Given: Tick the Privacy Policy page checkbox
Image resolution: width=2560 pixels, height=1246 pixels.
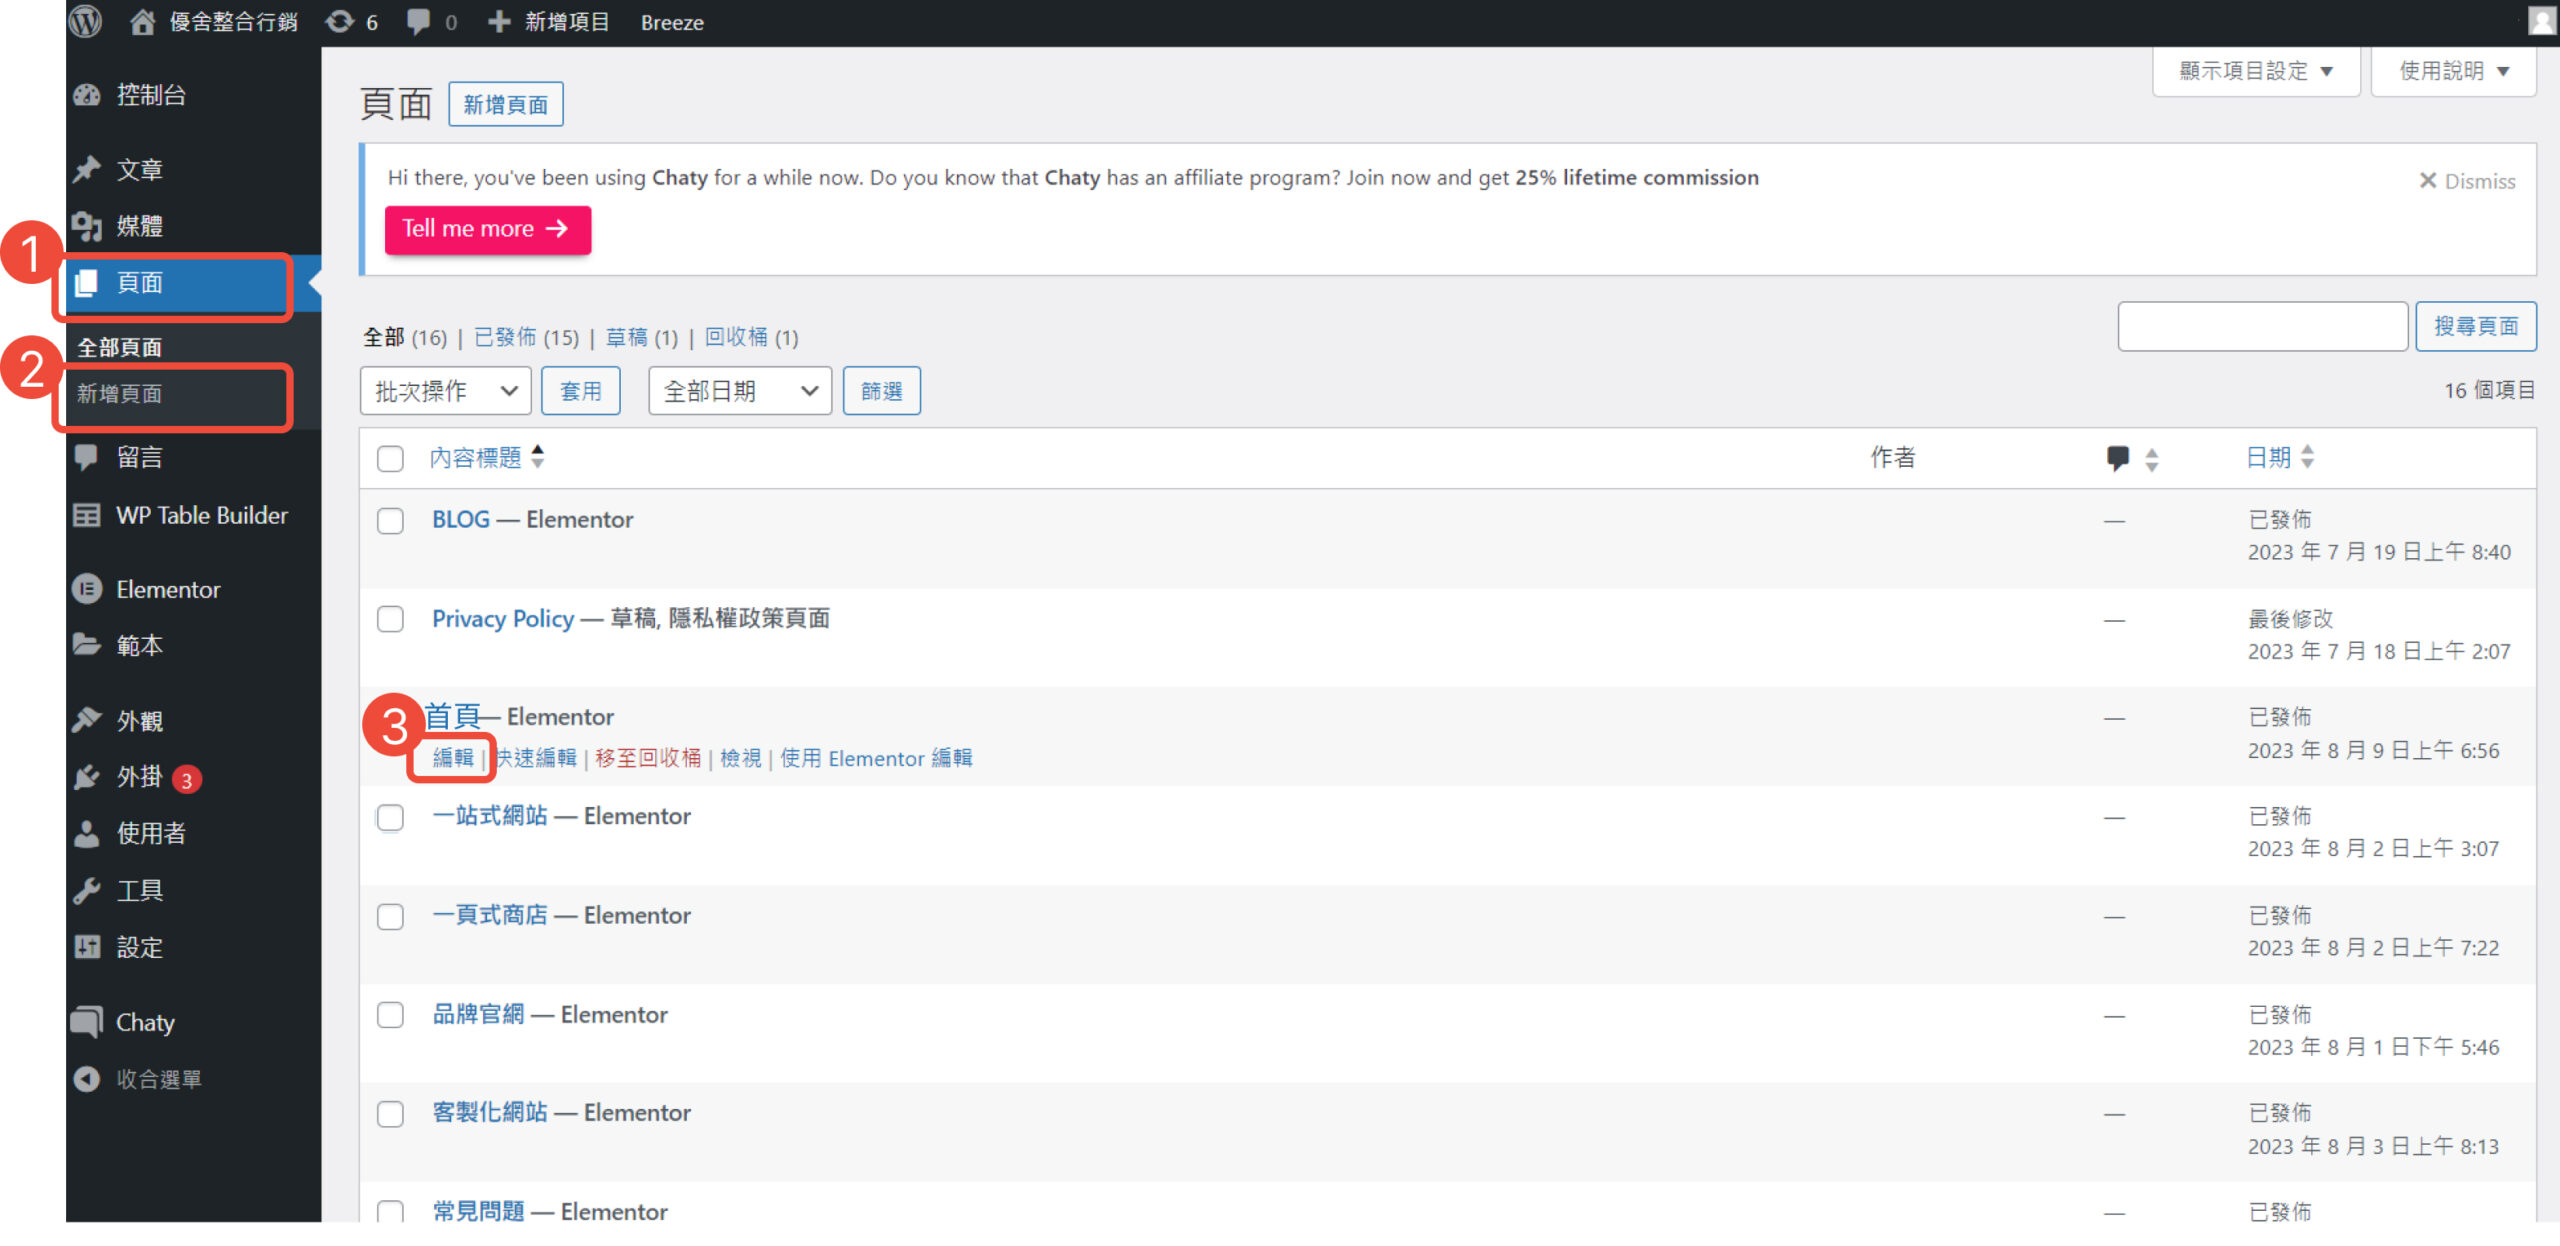Looking at the screenshot, I should tap(390, 619).
